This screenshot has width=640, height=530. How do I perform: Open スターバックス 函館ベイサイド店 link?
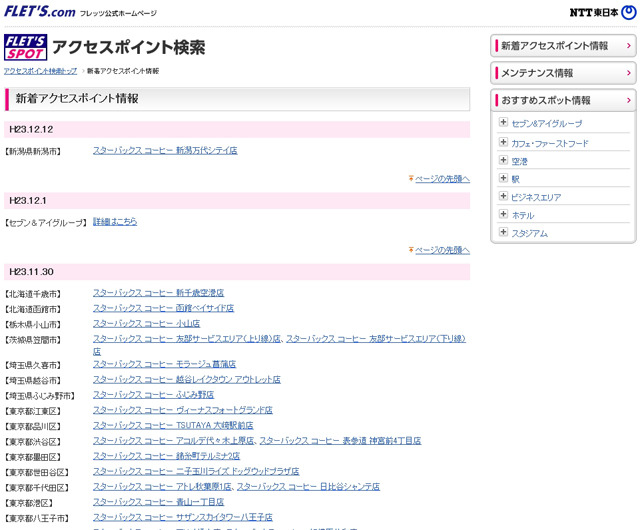163,308
